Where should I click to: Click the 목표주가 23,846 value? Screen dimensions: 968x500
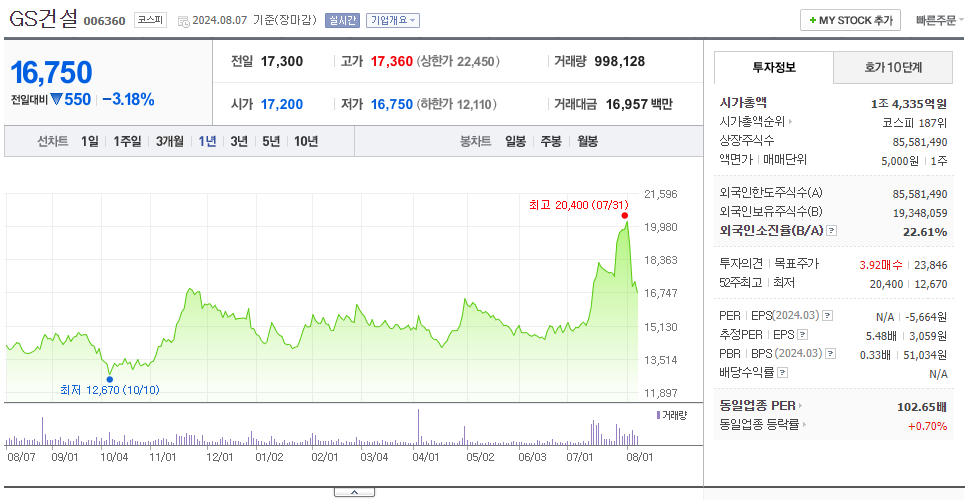tap(932, 265)
